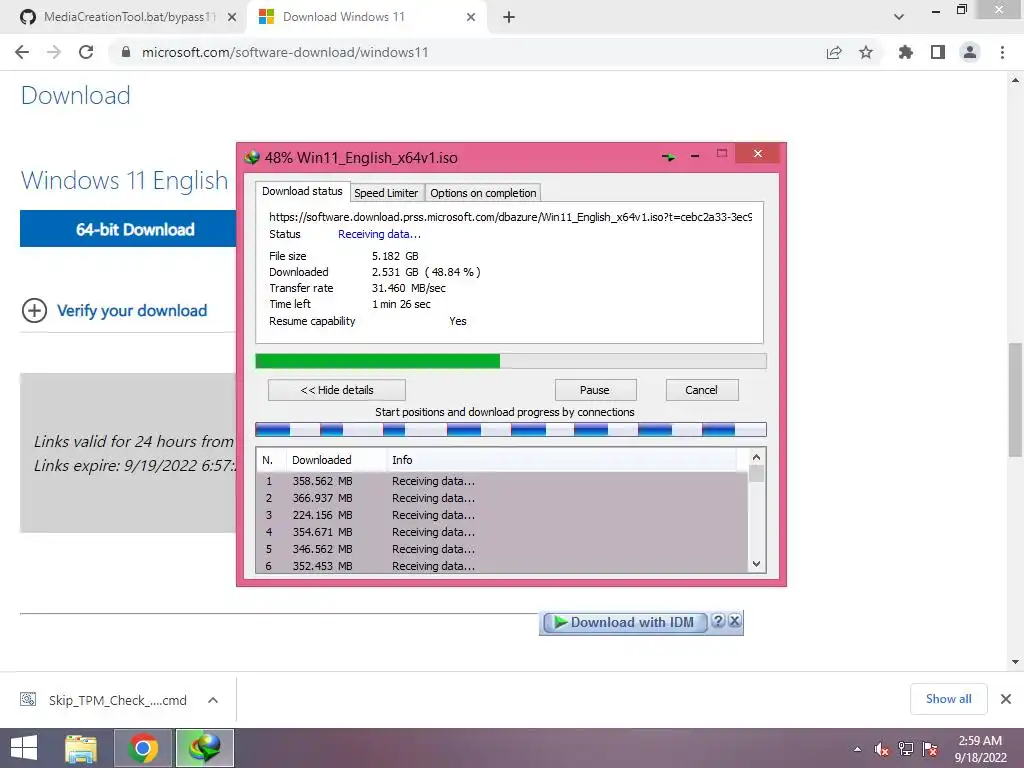
Task: Click connections list scroll down arrow
Action: click(x=756, y=564)
